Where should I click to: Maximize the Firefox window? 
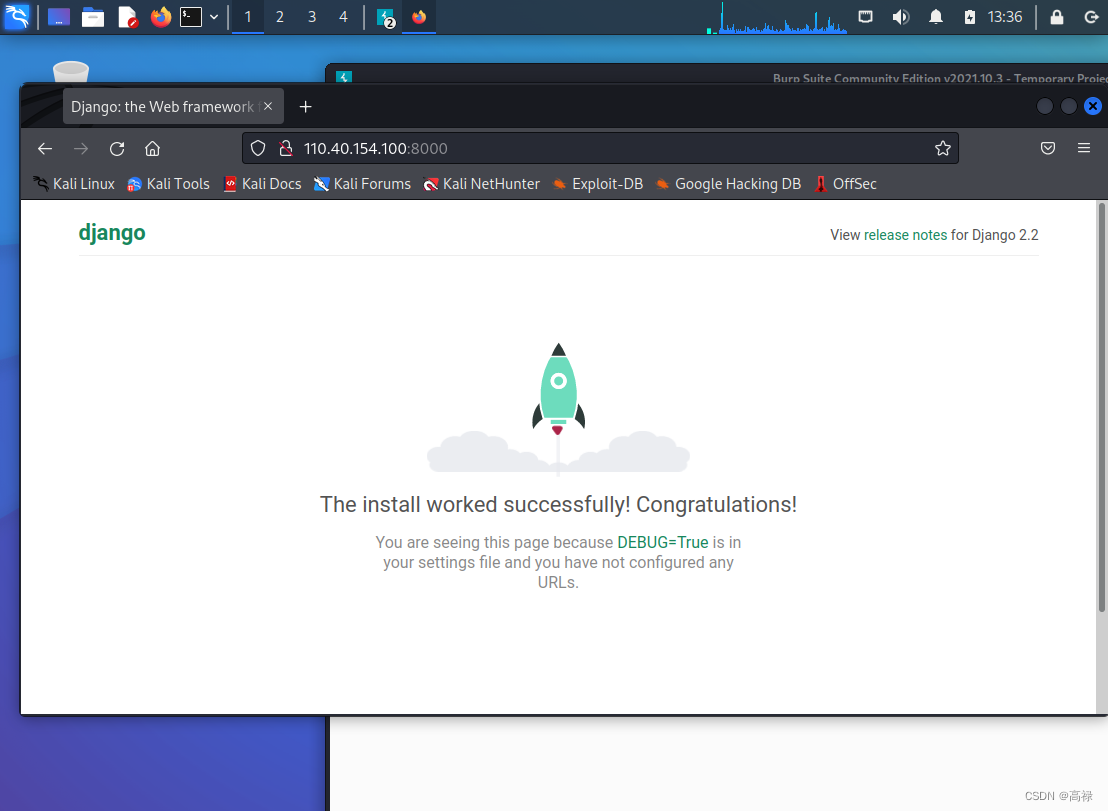point(1069,106)
